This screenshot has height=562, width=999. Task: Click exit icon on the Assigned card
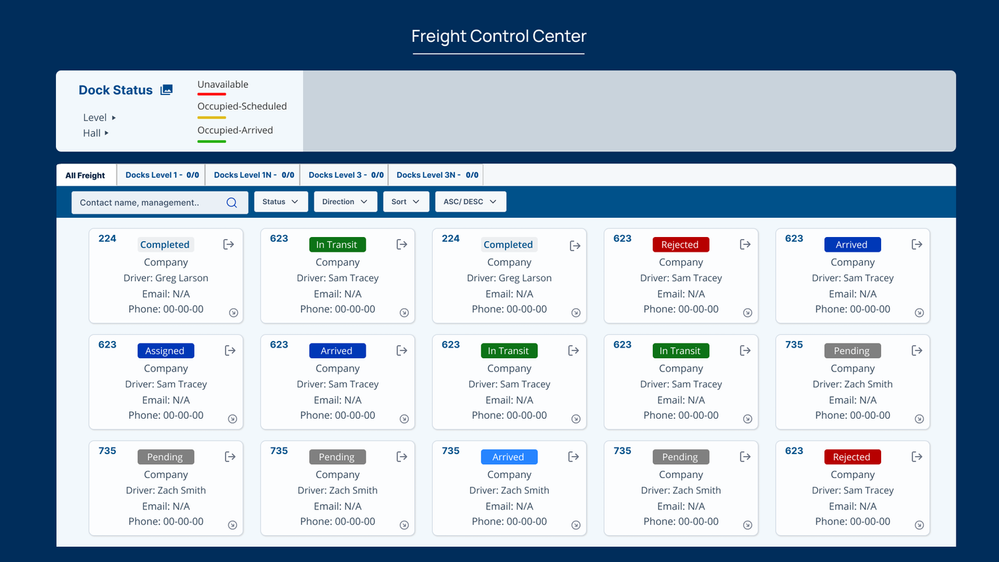(230, 351)
